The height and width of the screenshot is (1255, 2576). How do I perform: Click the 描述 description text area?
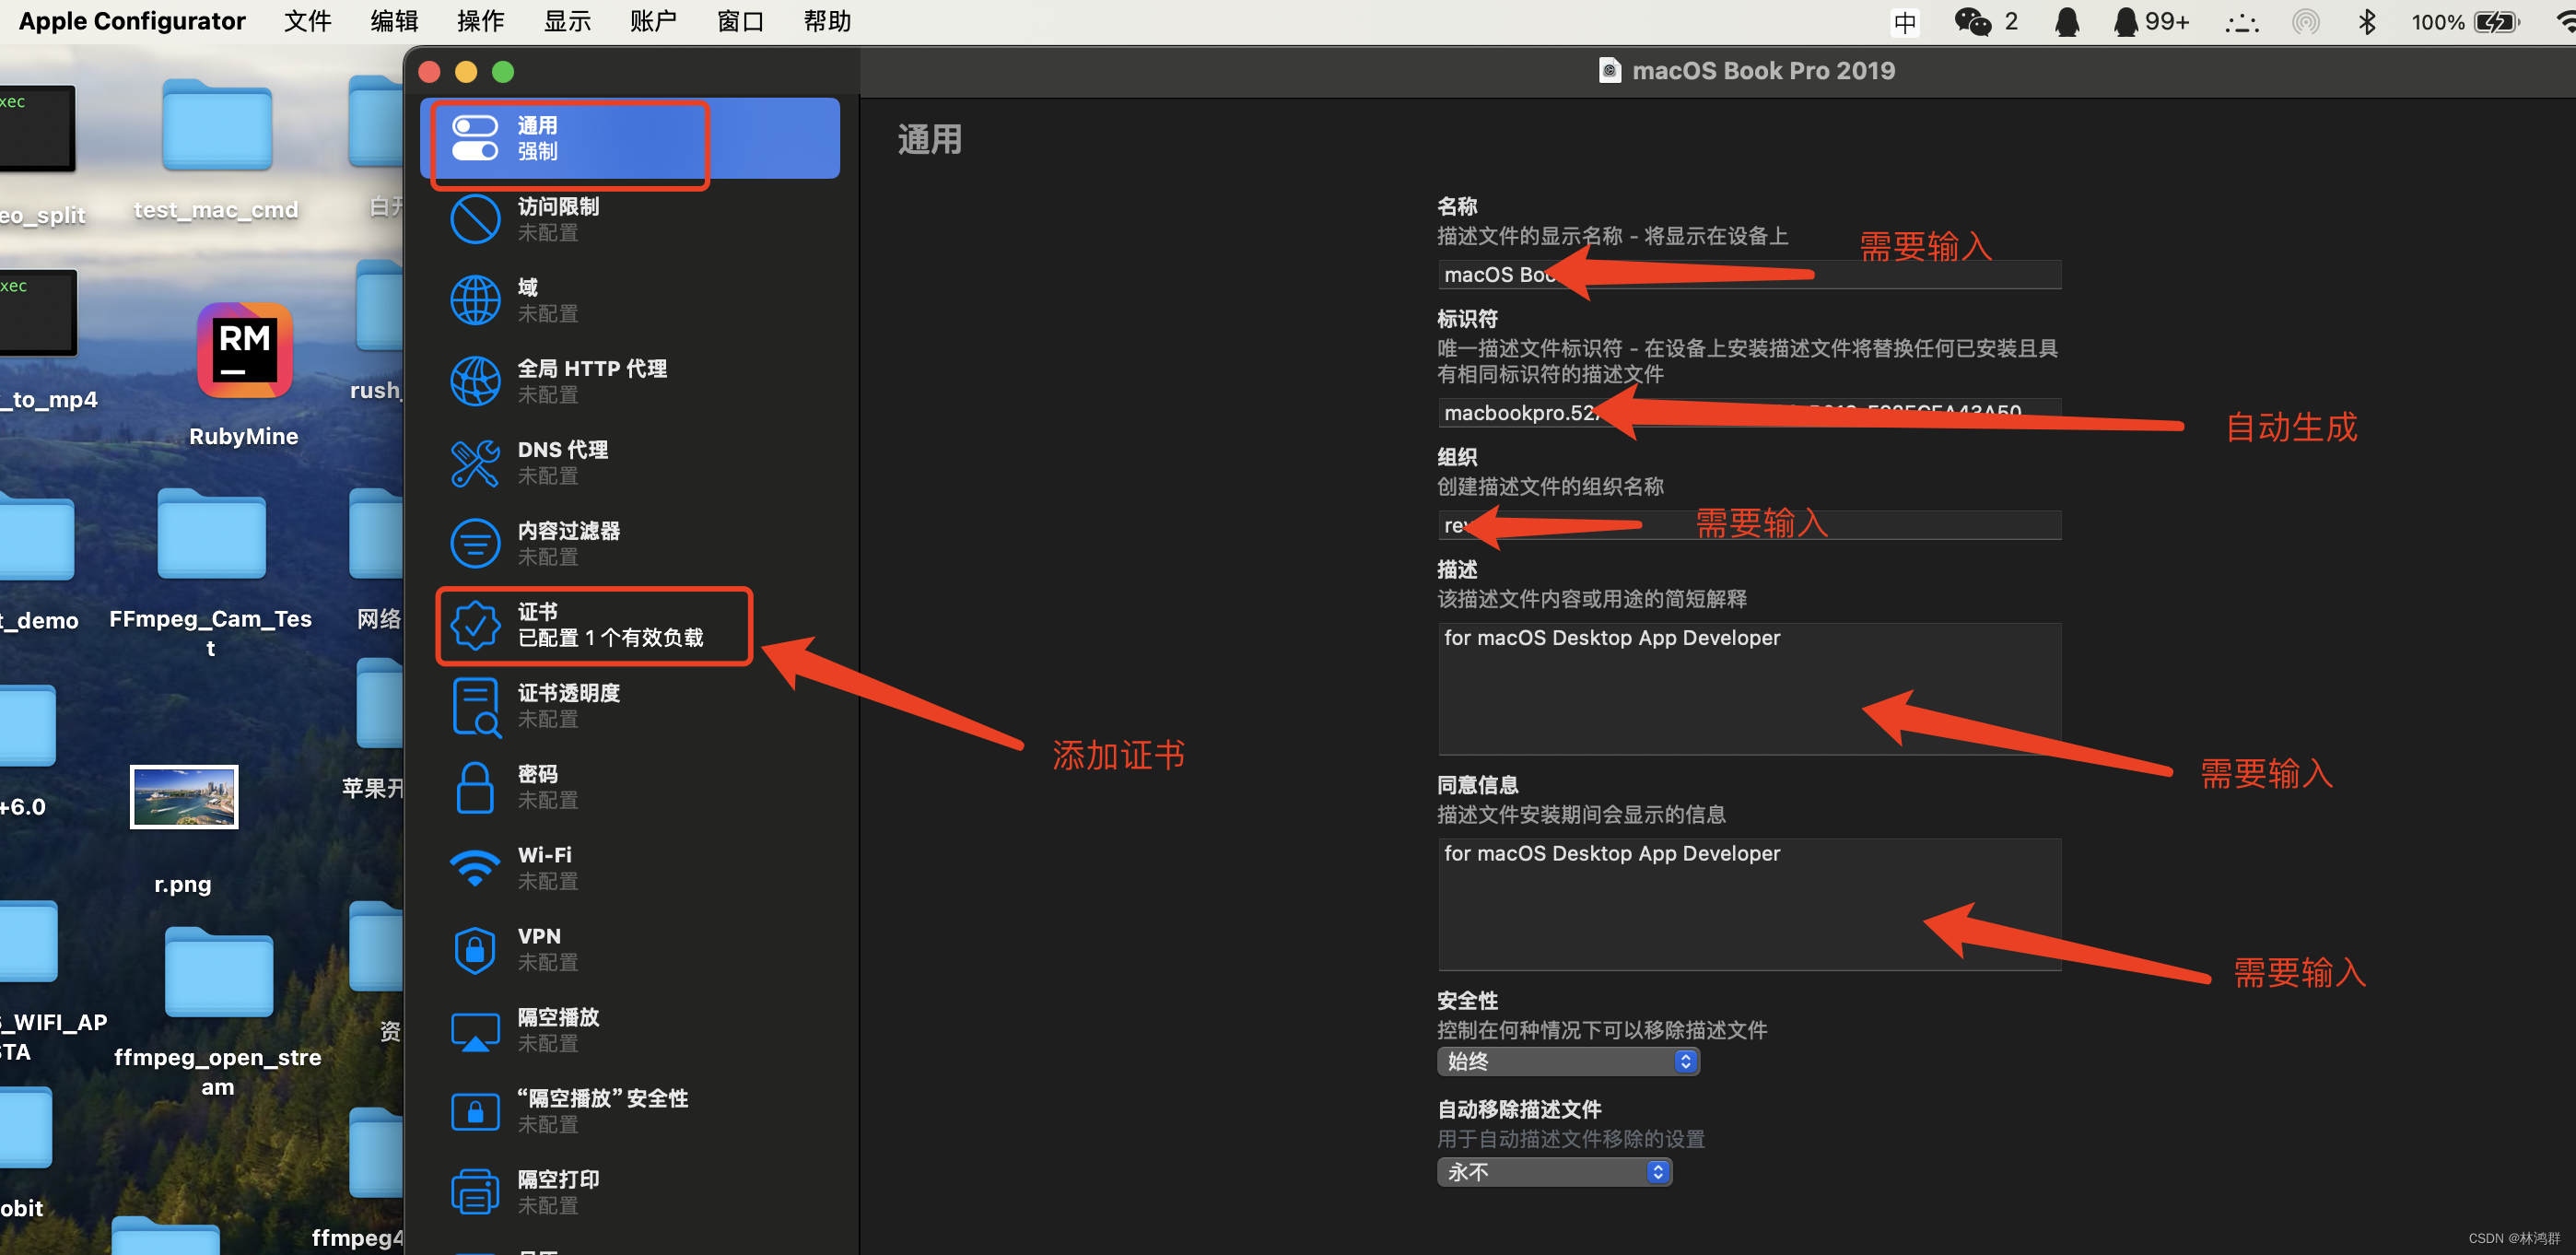pyautogui.click(x=1749, y=688)
